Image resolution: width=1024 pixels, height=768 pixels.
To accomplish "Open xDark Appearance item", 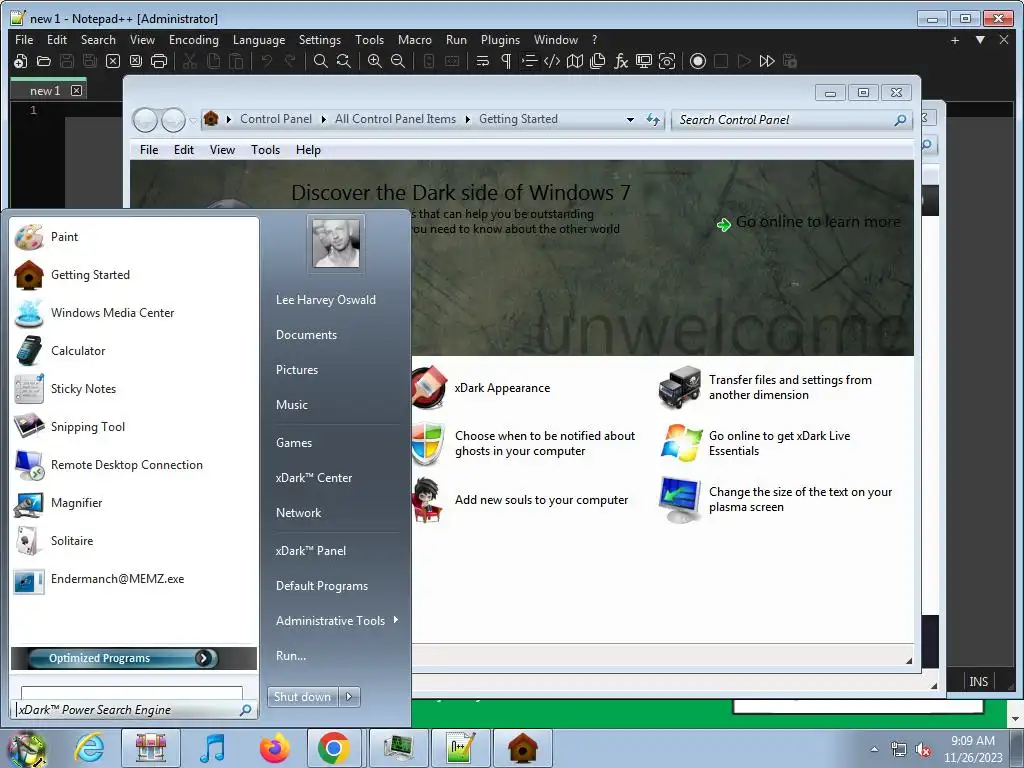I will pos(502,388).
